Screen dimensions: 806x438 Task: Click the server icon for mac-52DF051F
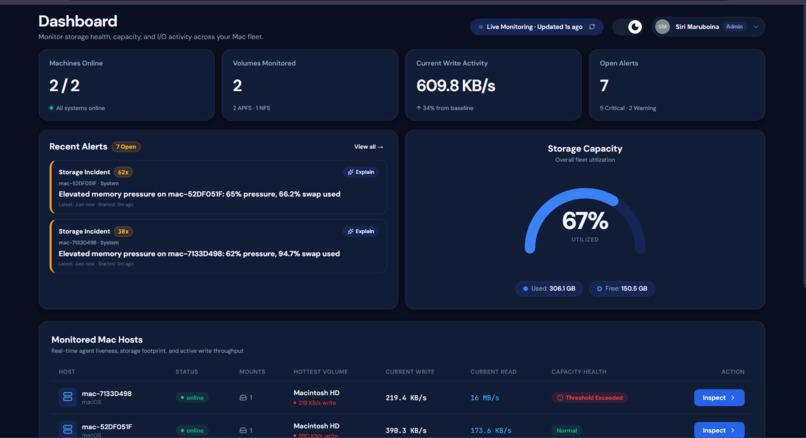67,429
